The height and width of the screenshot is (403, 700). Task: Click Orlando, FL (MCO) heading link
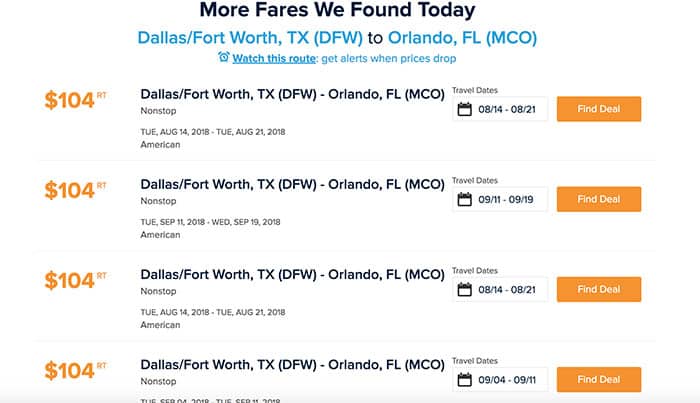(462, 38)
